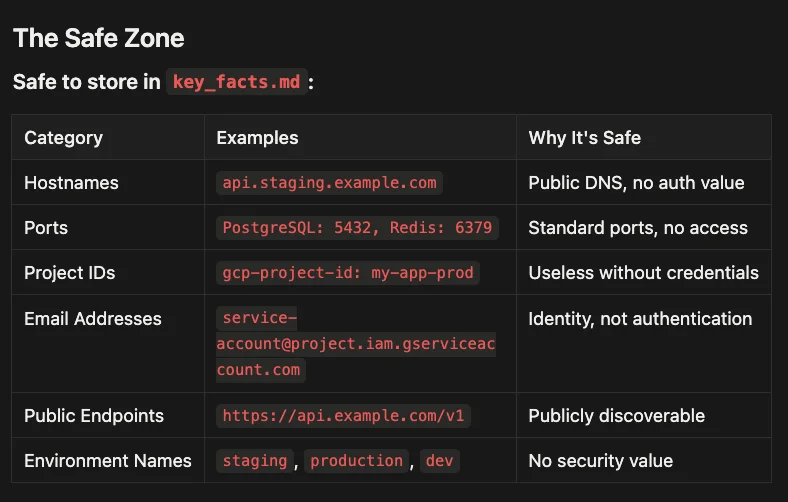Select the service-account email code block
The height and width of the screenshot is (502, 788).
(x=357, y=344)
